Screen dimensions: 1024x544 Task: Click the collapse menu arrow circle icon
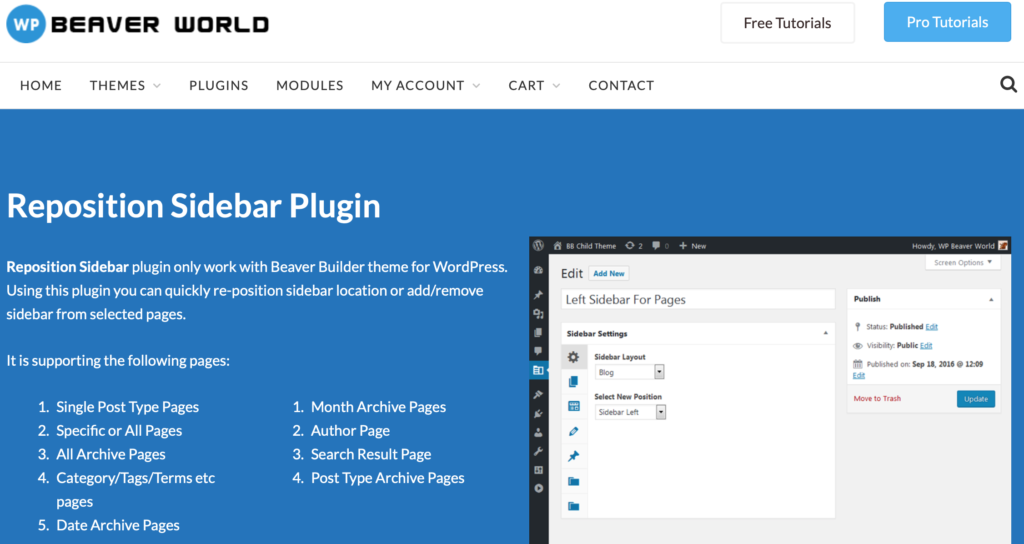click(x=538, y=488)
